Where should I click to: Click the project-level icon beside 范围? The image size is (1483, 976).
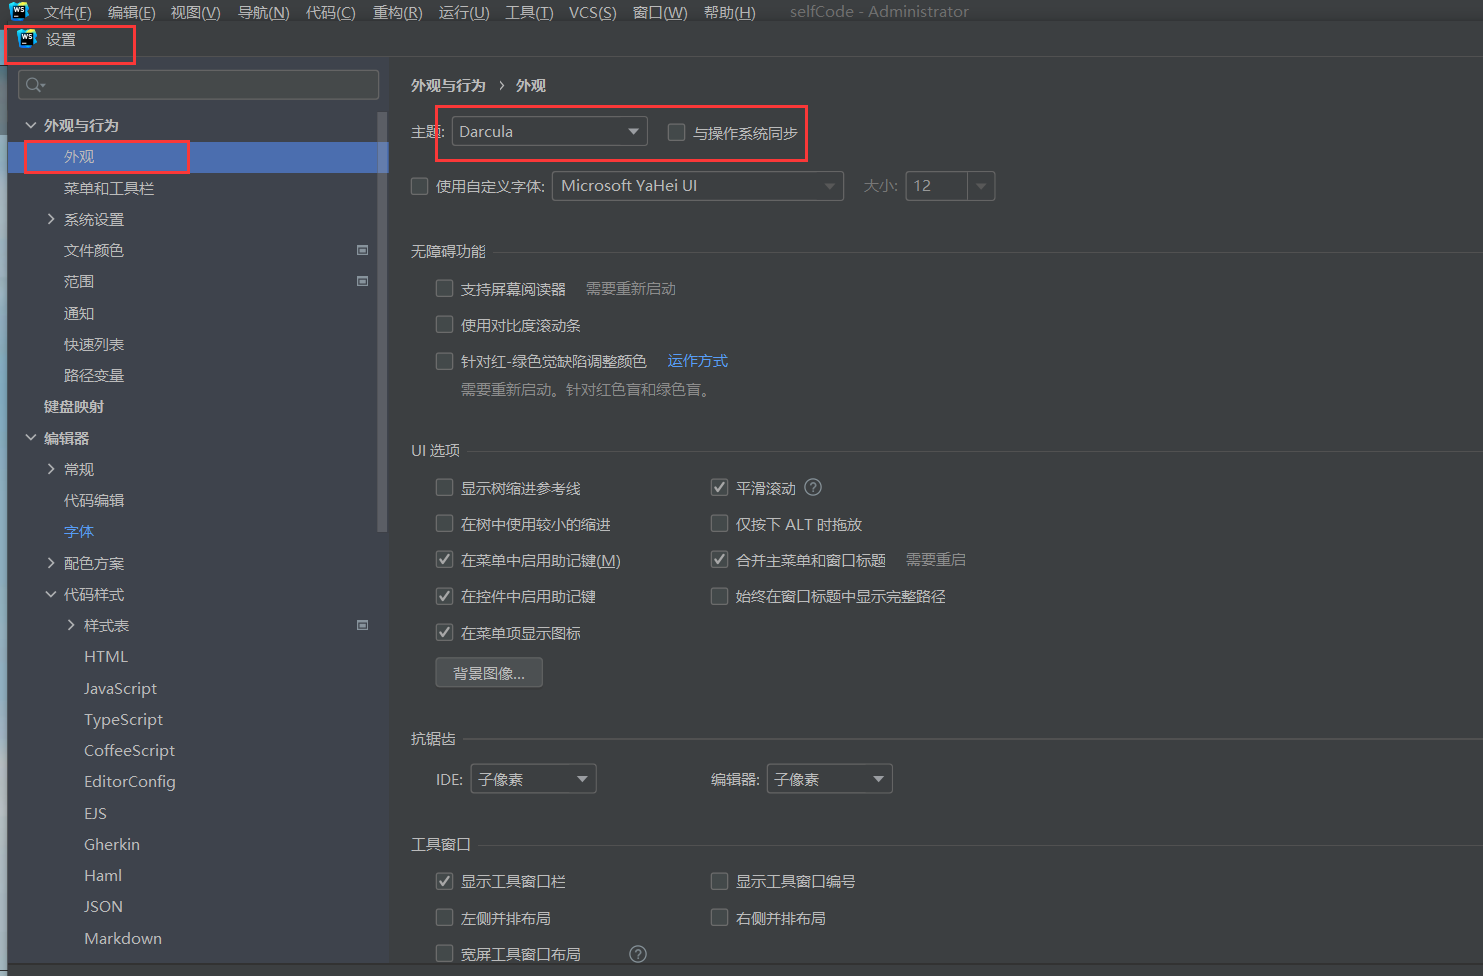(x=362, y=281)
